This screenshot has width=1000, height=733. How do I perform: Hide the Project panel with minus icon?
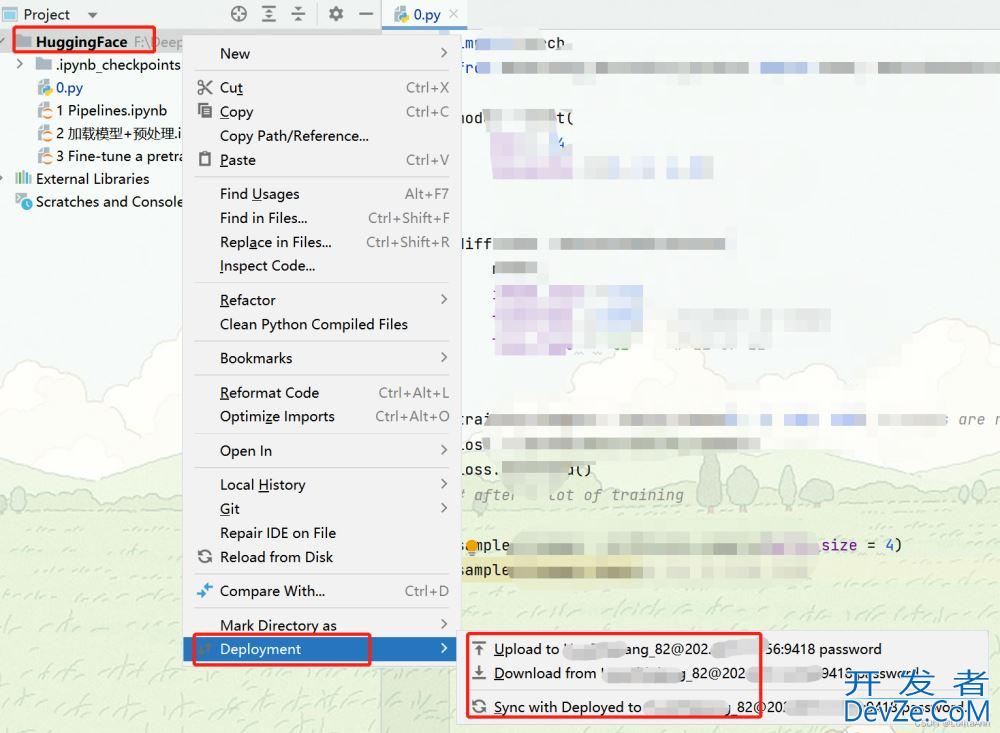[x=365, y=14]
